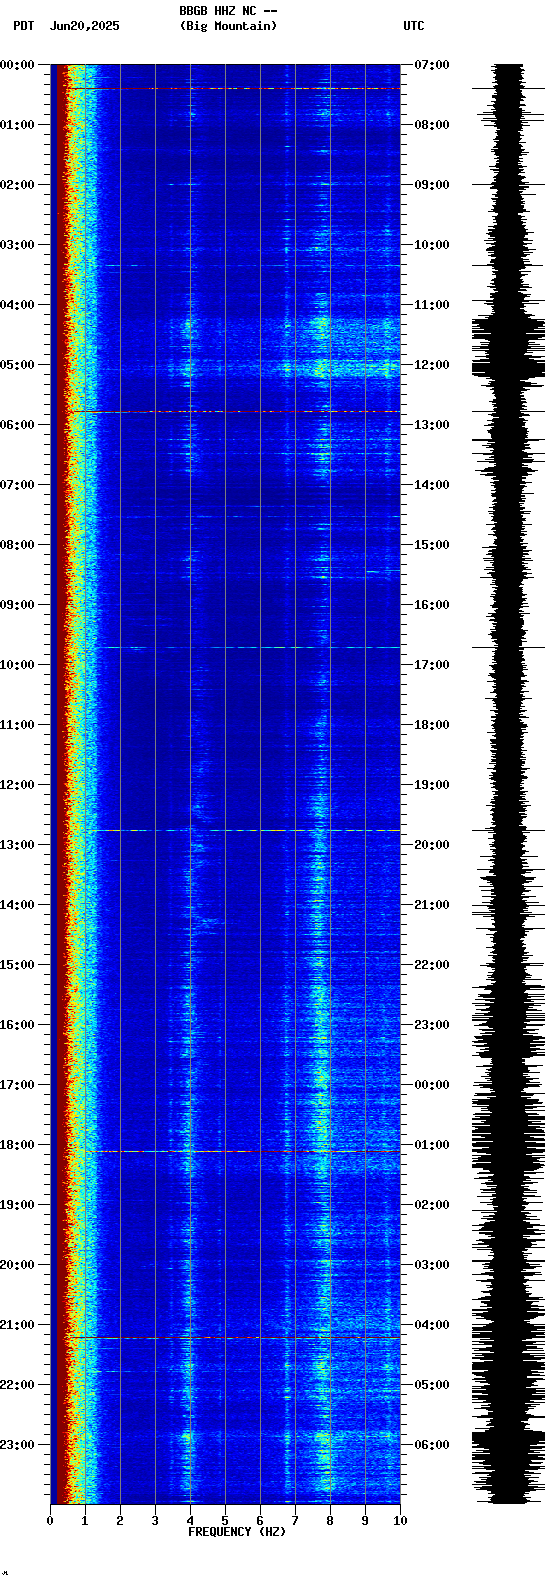This screenshot has width=552, height=1584.
Task: Click the PDT '16:00' time label
Action: [17, 1025]
